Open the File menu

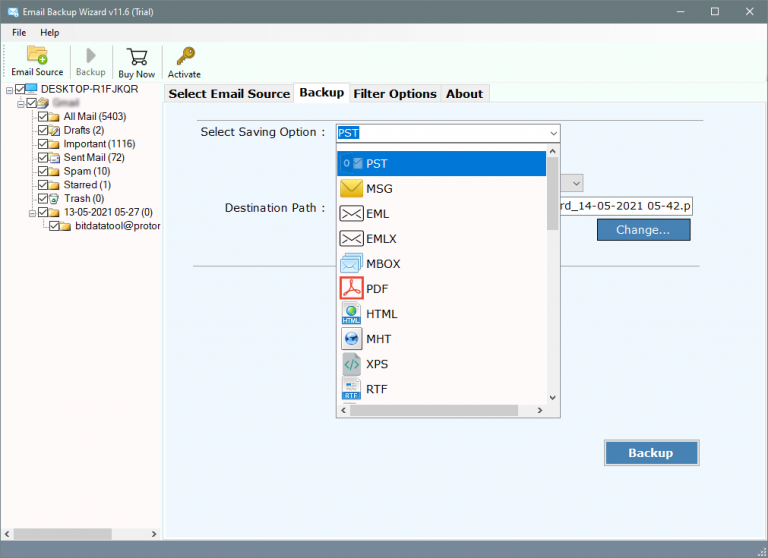coord(19,33)
